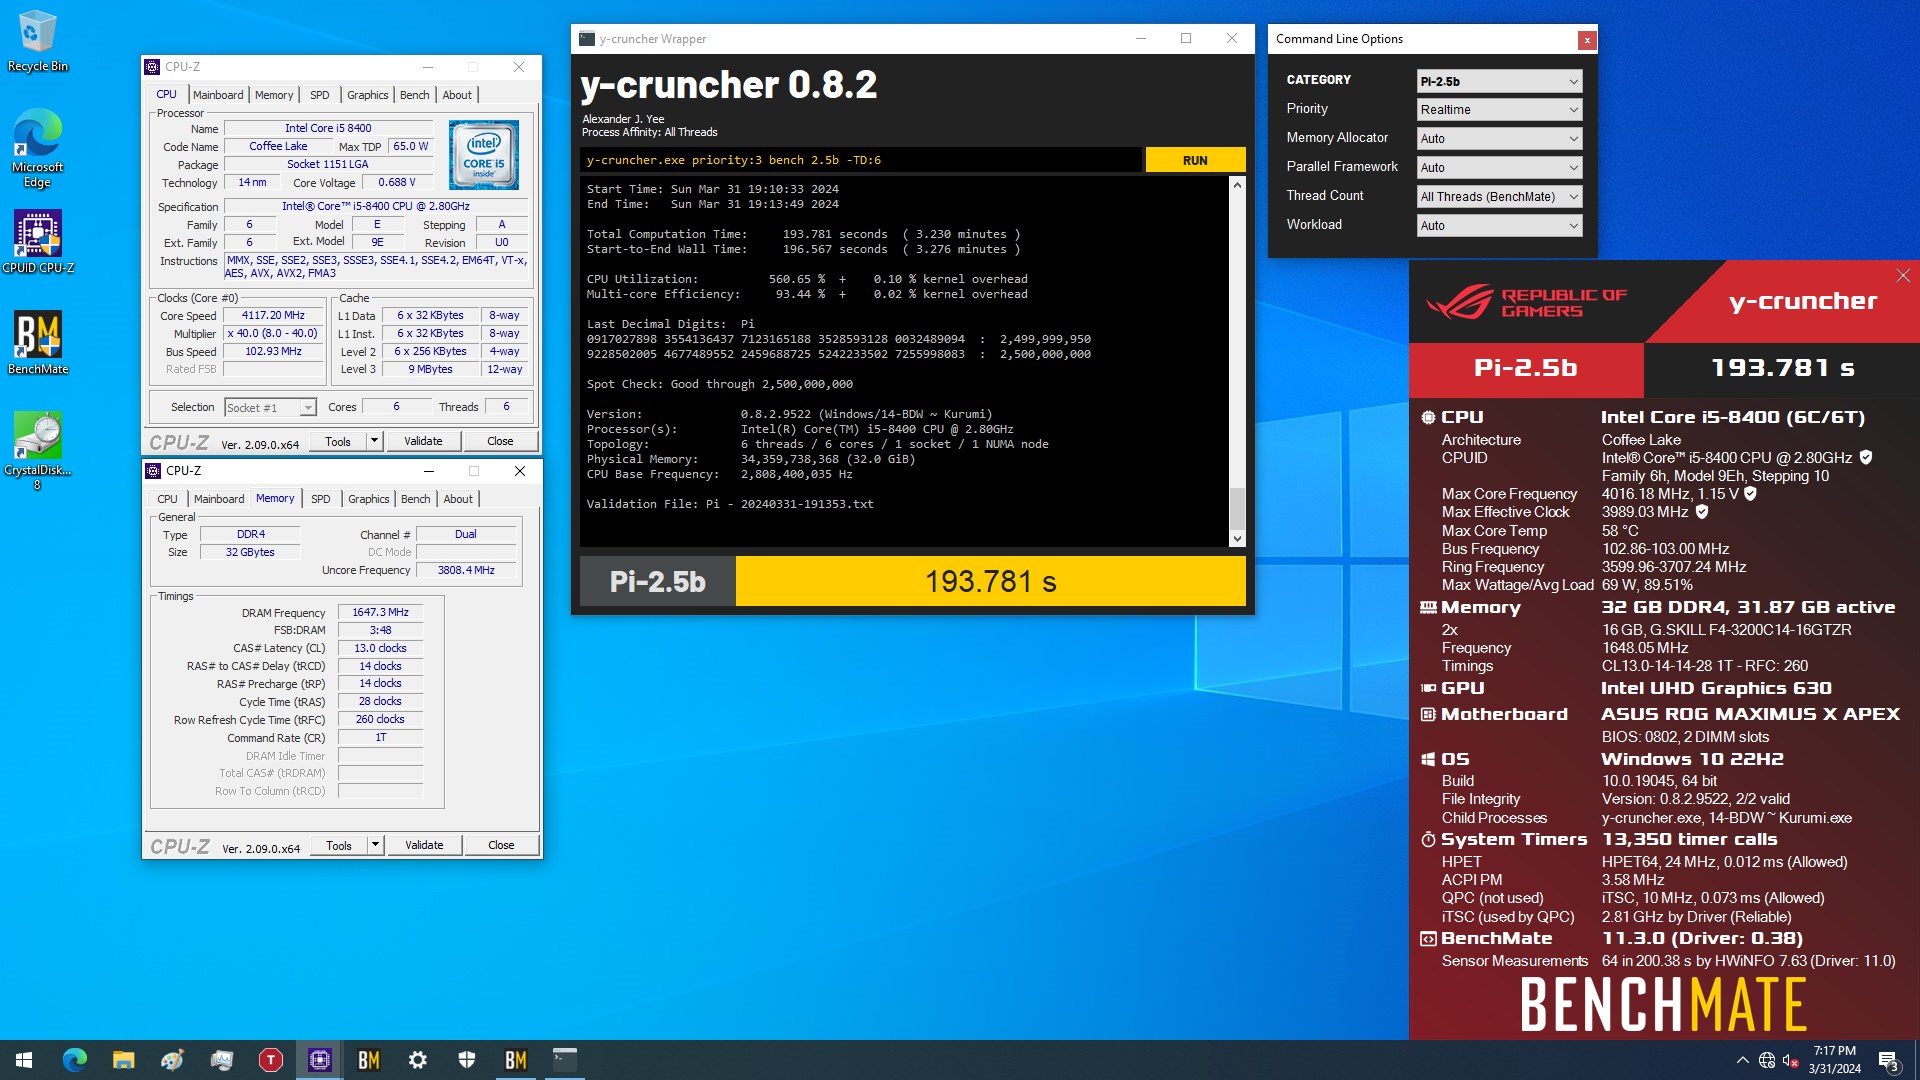Open the first BM taskbar icon
The image size is (1920, 1080).
point(369,1060)
